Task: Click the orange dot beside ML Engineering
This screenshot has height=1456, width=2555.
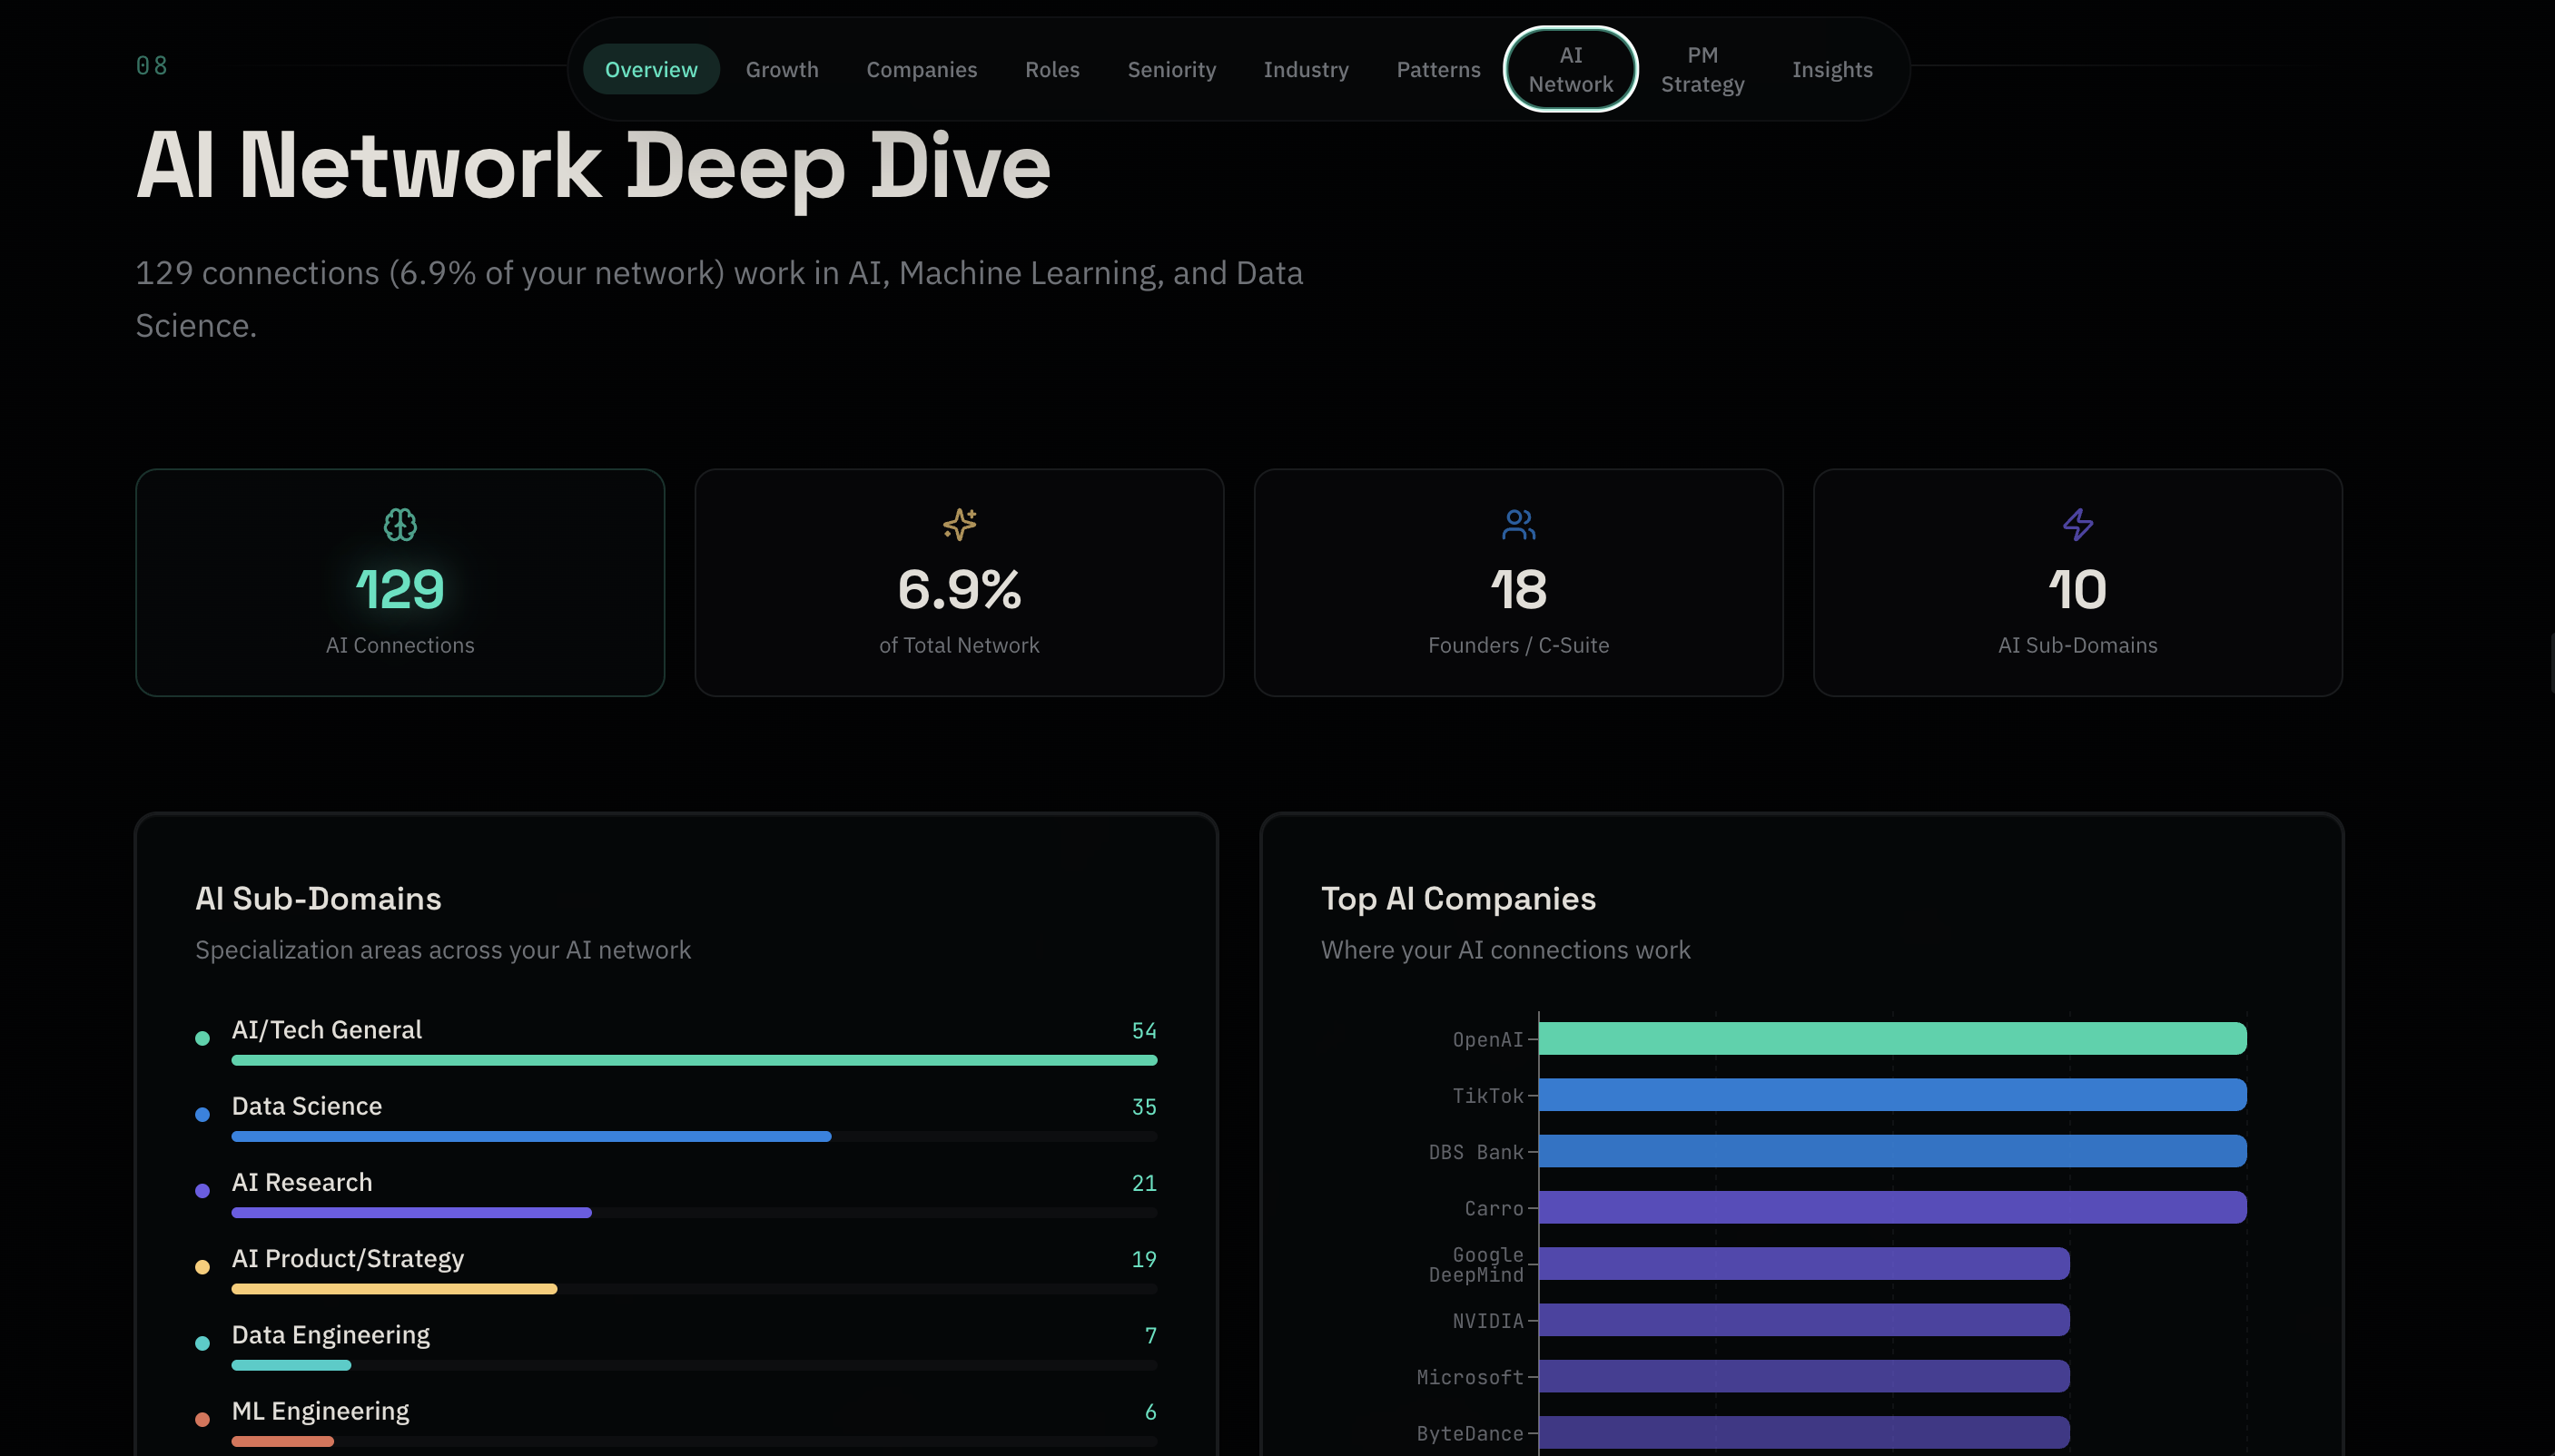Action: click(202, 1419)
